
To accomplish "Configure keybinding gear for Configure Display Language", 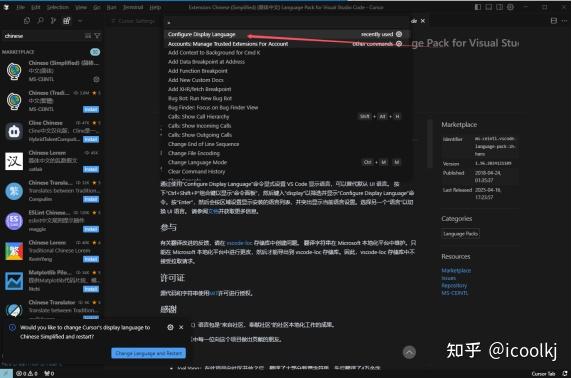I will [x=399, y=34].
